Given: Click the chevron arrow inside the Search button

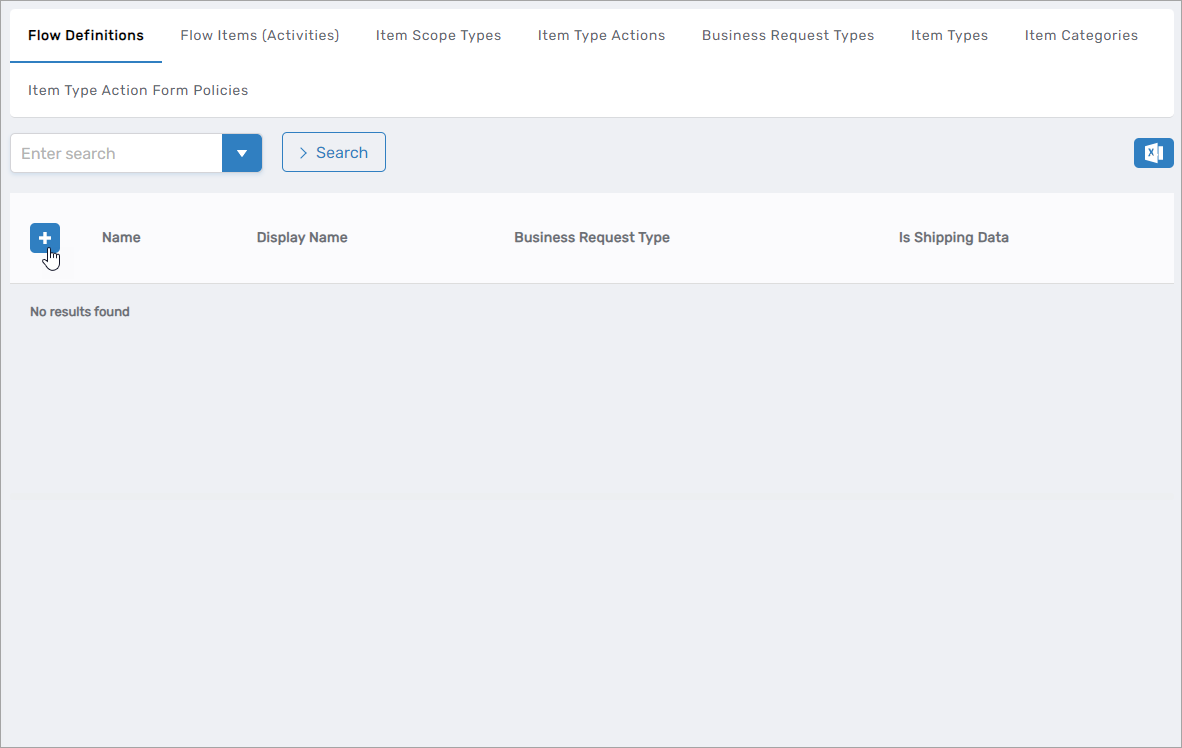Looking at the screenshot, I should 303,153.
